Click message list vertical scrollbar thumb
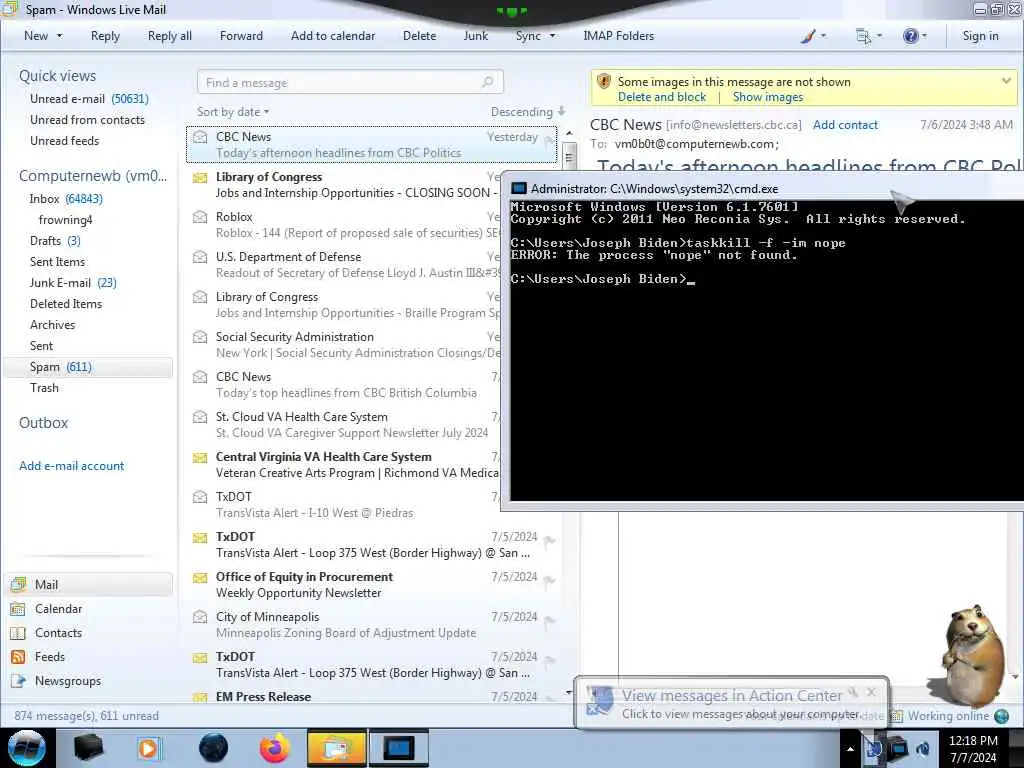The height and width of the screenshot is (768, 1024). 569,157
